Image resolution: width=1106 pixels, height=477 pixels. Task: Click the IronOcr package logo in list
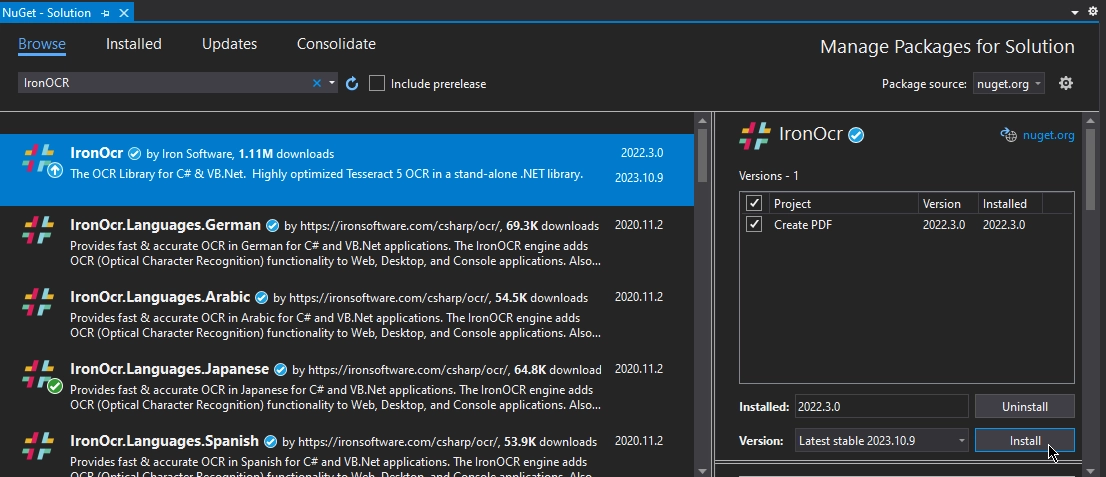pos(39,160)
